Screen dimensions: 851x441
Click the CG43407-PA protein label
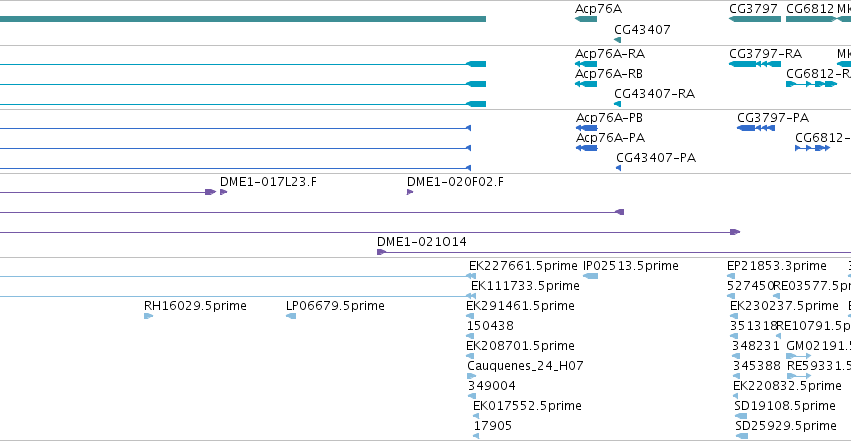point(656,158)
